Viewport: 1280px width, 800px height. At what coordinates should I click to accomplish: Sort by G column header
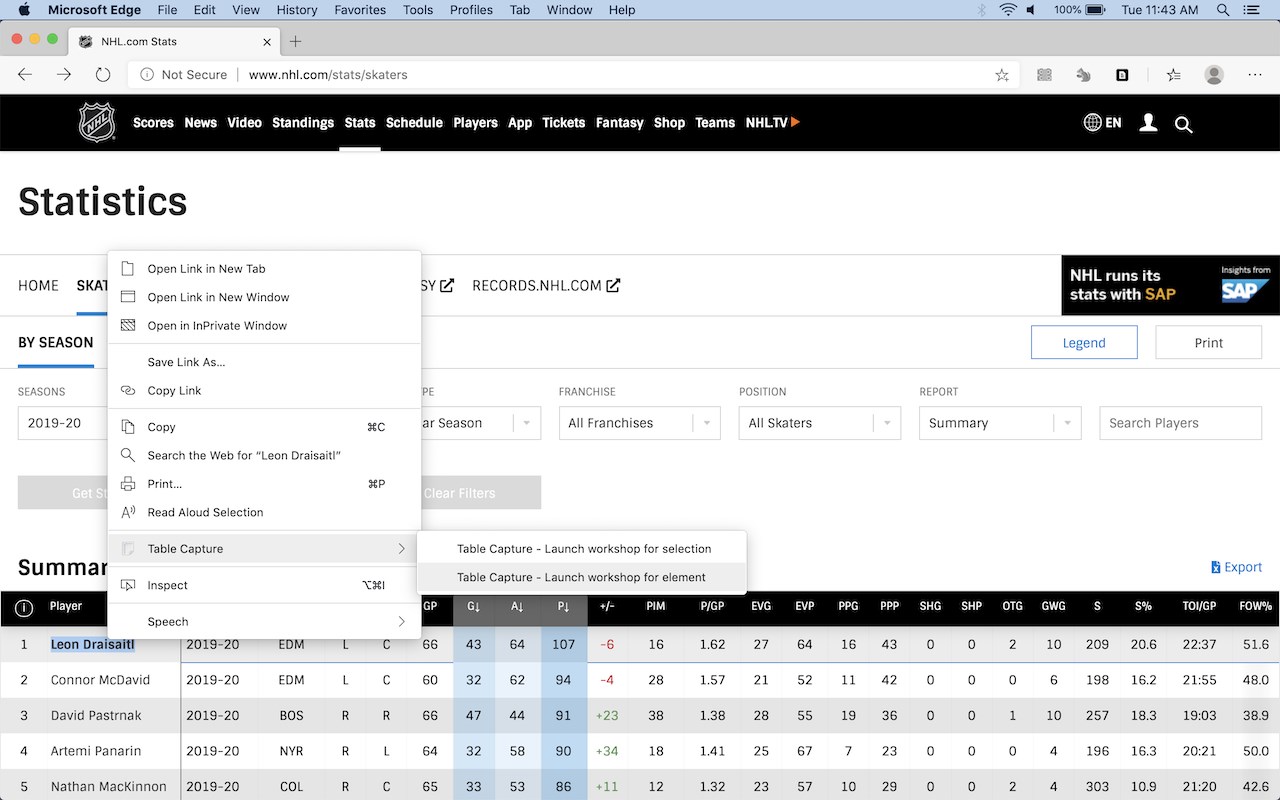473,607
